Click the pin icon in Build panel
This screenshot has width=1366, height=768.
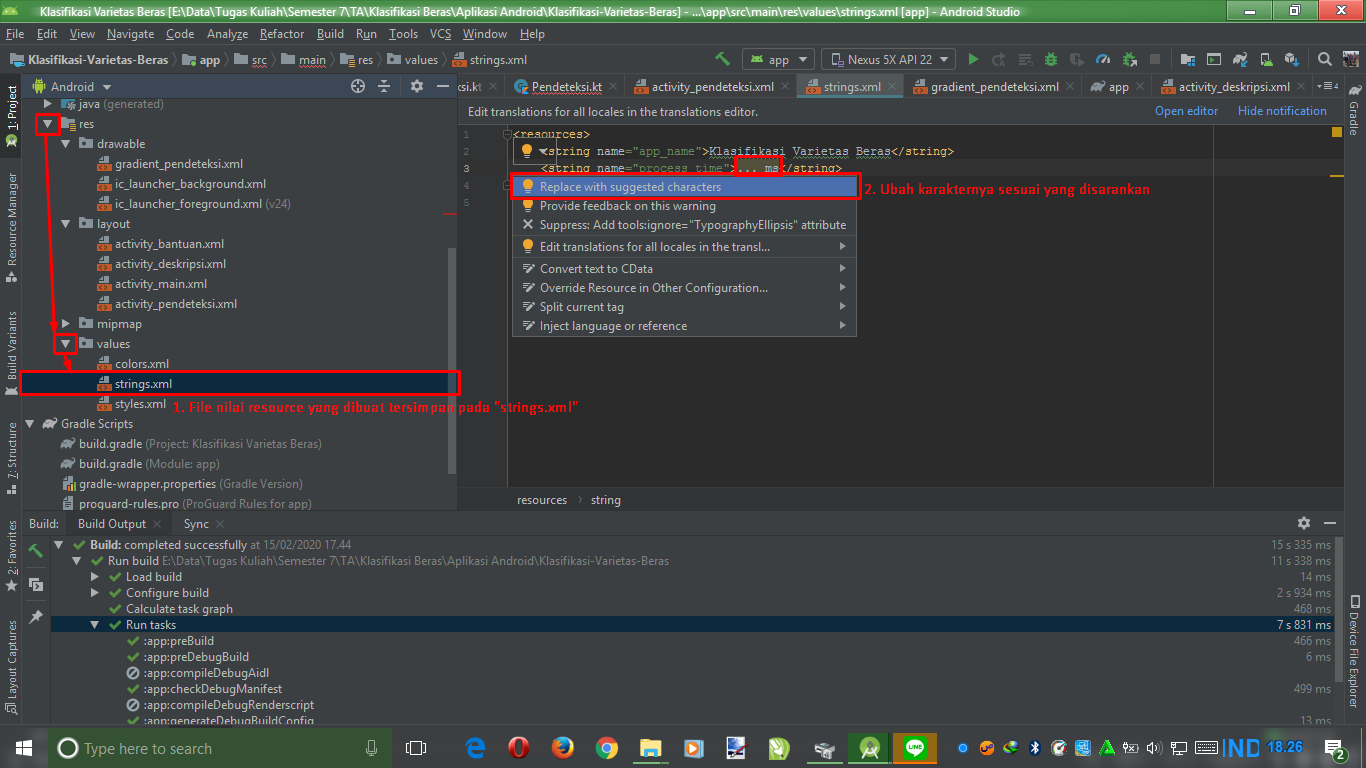[x=36, y=617]
